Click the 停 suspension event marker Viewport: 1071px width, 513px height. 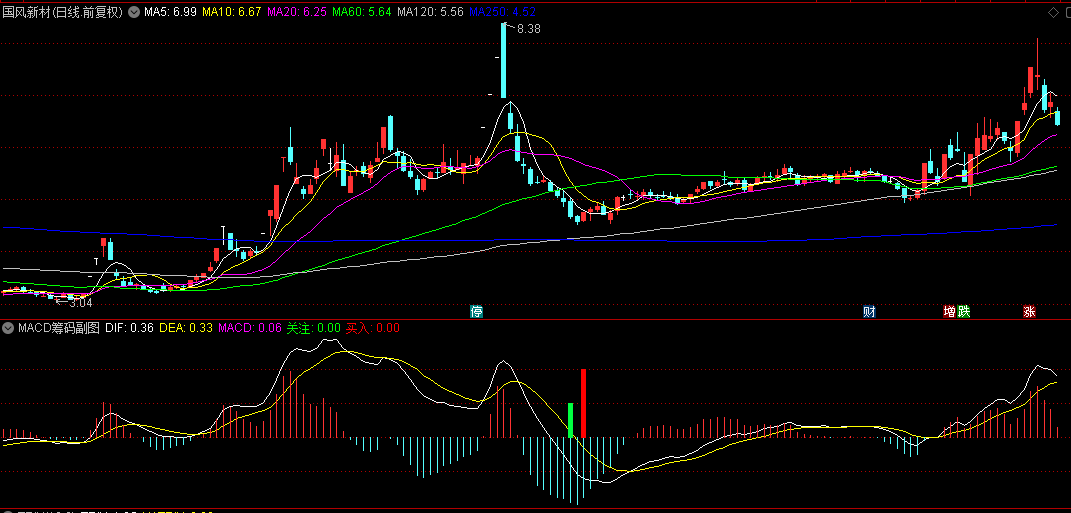click(x=477, y=312)
